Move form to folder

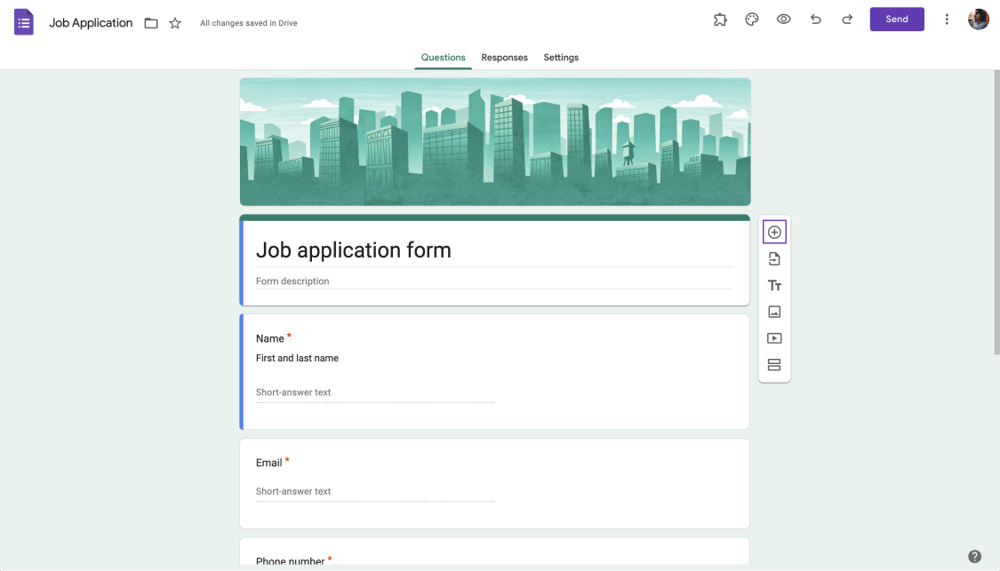pyautogui.click(x=151, y=23)
